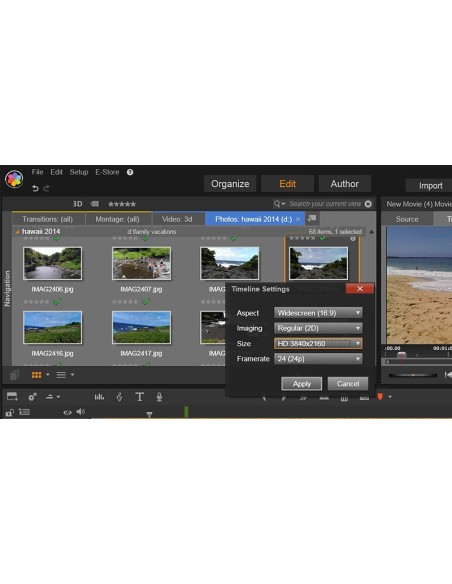This screenshot has width=452, height=584.
Task: Select the IMAG2407.jpg thumbnail
Action: click(141, 263)
